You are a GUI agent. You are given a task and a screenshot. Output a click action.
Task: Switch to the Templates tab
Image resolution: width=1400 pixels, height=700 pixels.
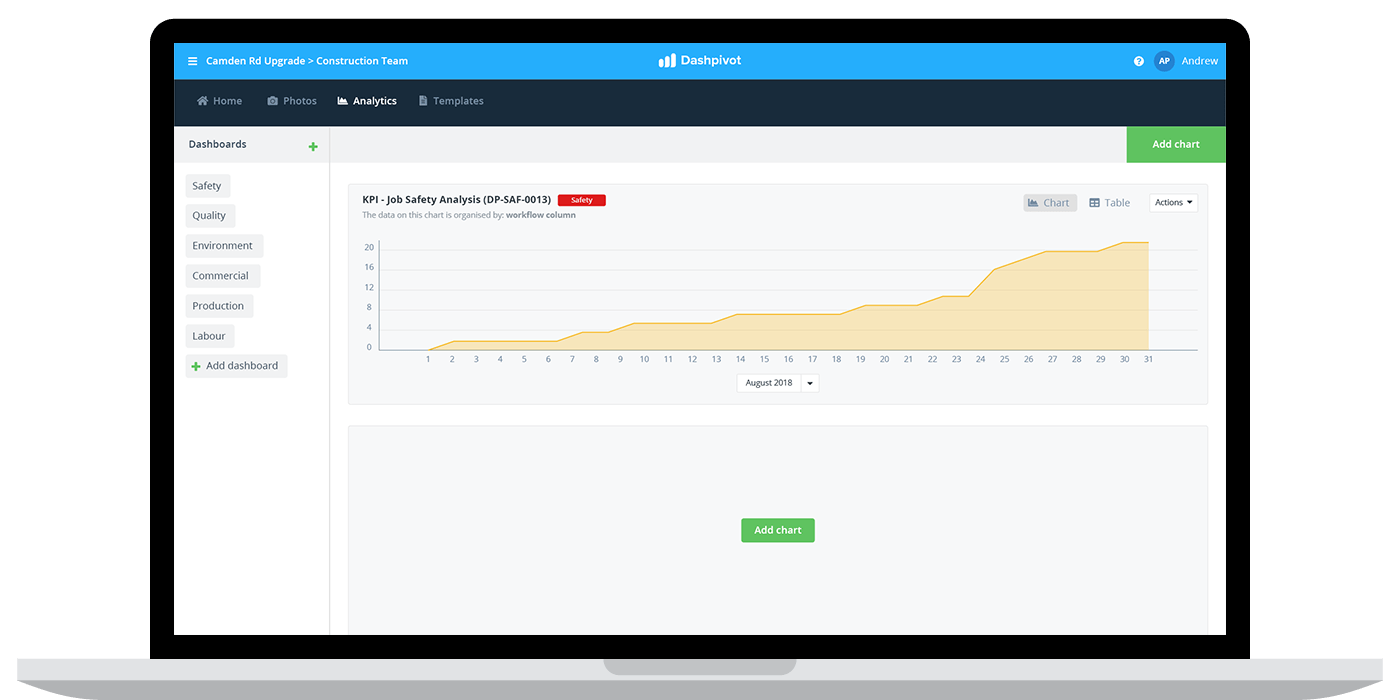(x=451, y=100)
